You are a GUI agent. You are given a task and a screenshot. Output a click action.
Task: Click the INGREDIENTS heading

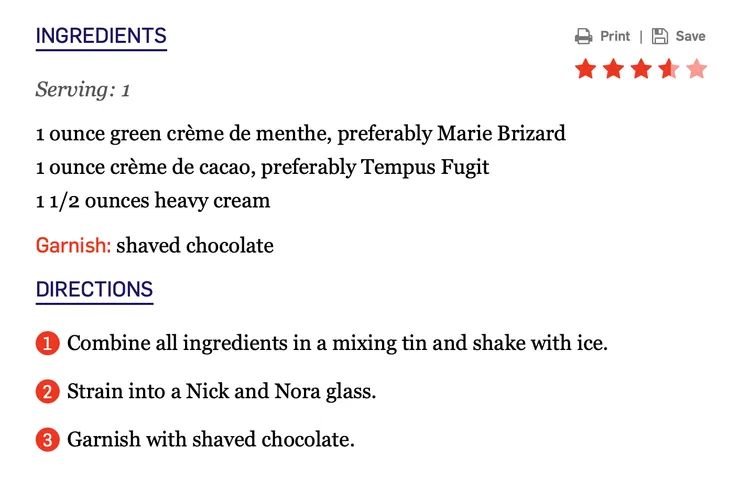coord(101,37)
